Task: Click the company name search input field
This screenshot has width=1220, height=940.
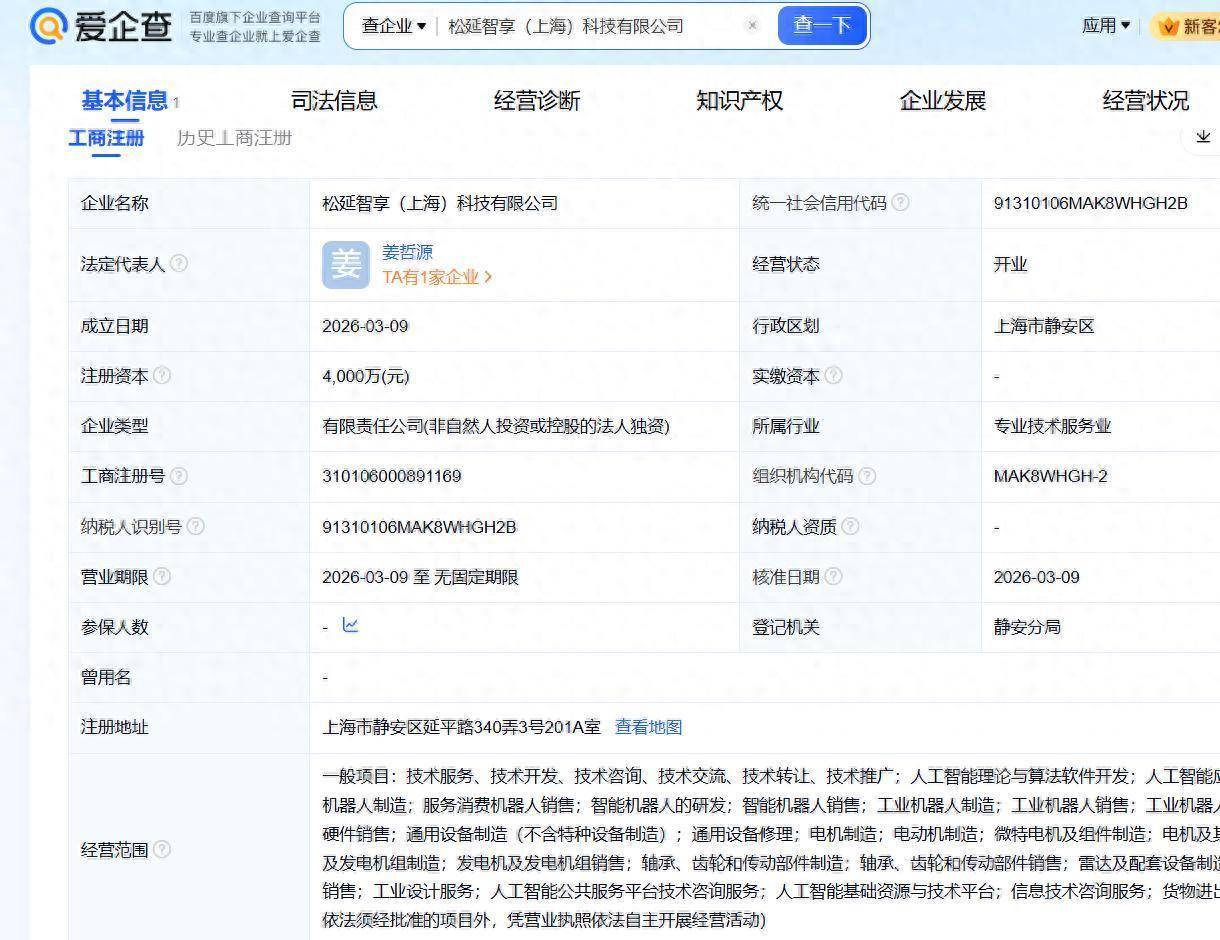Action: (x=590, y=26)
